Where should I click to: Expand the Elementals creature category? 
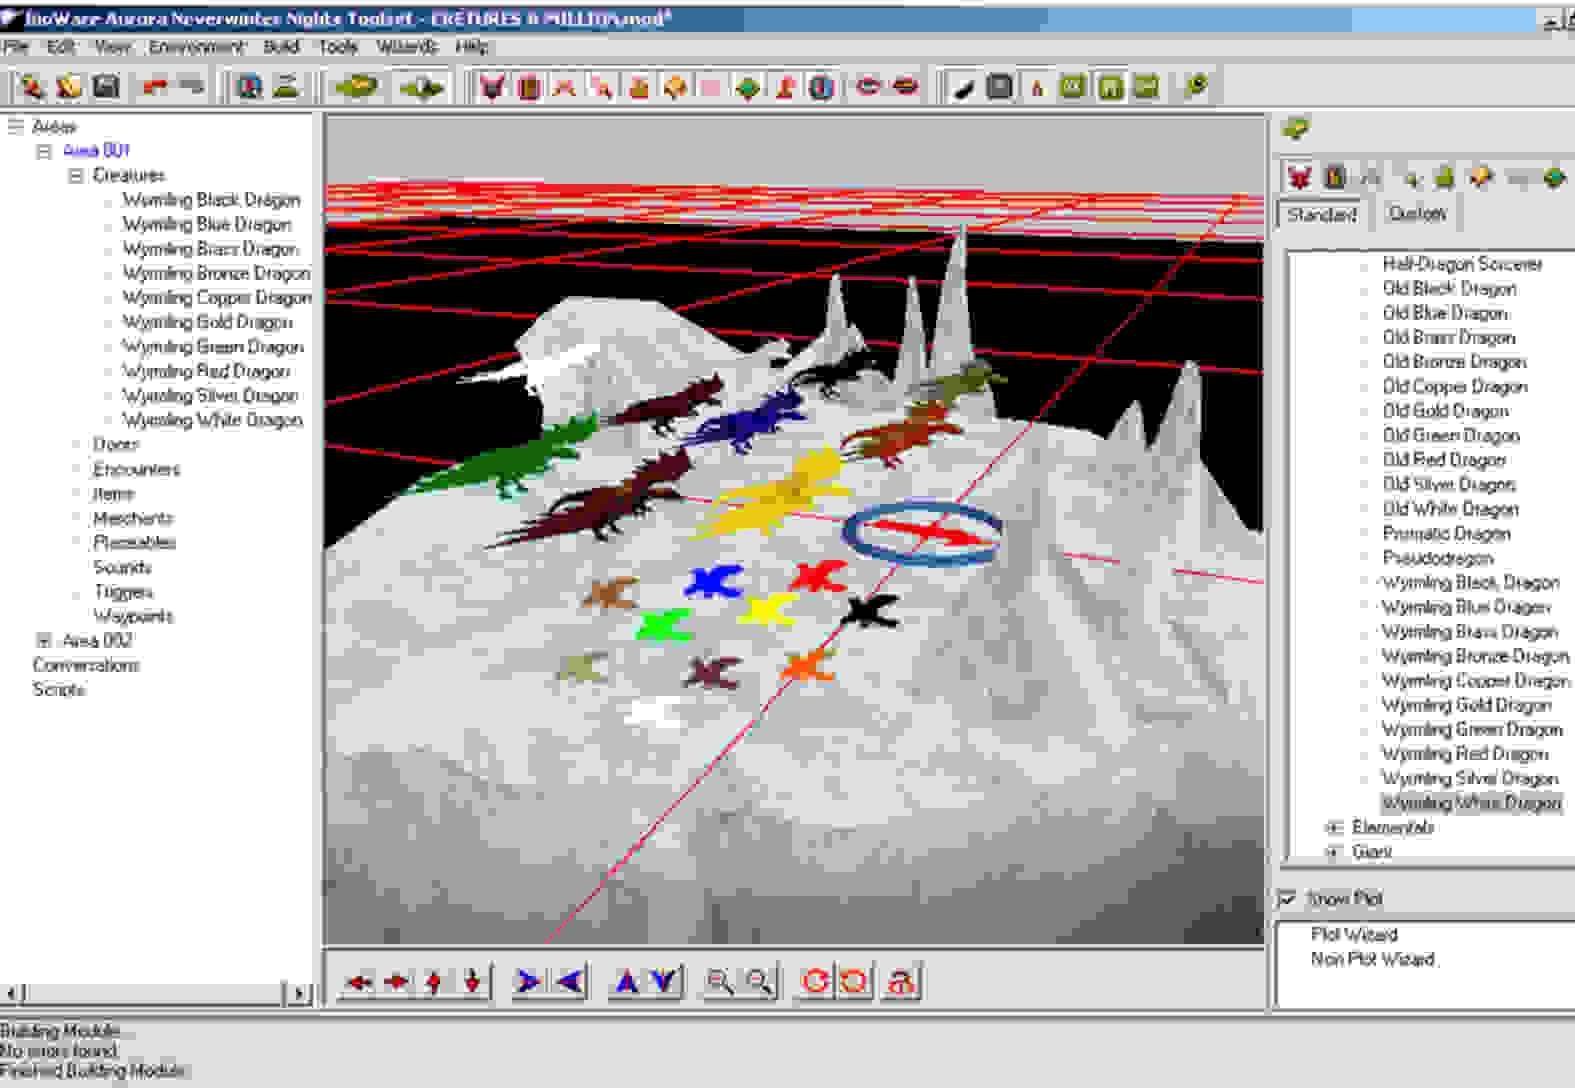tap(1333, 827)
